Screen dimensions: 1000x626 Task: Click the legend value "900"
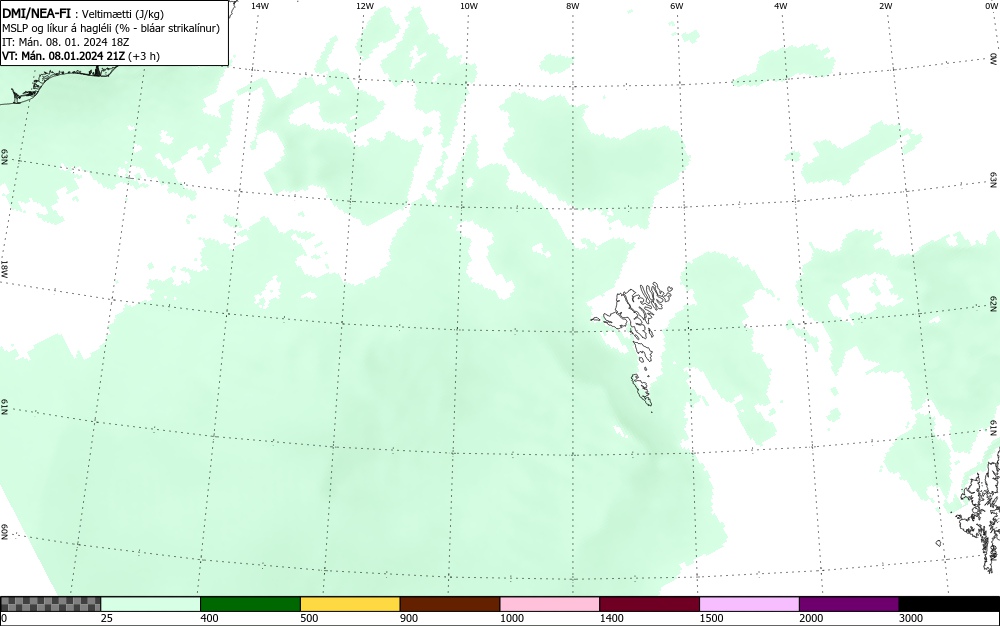click(409, 618)
